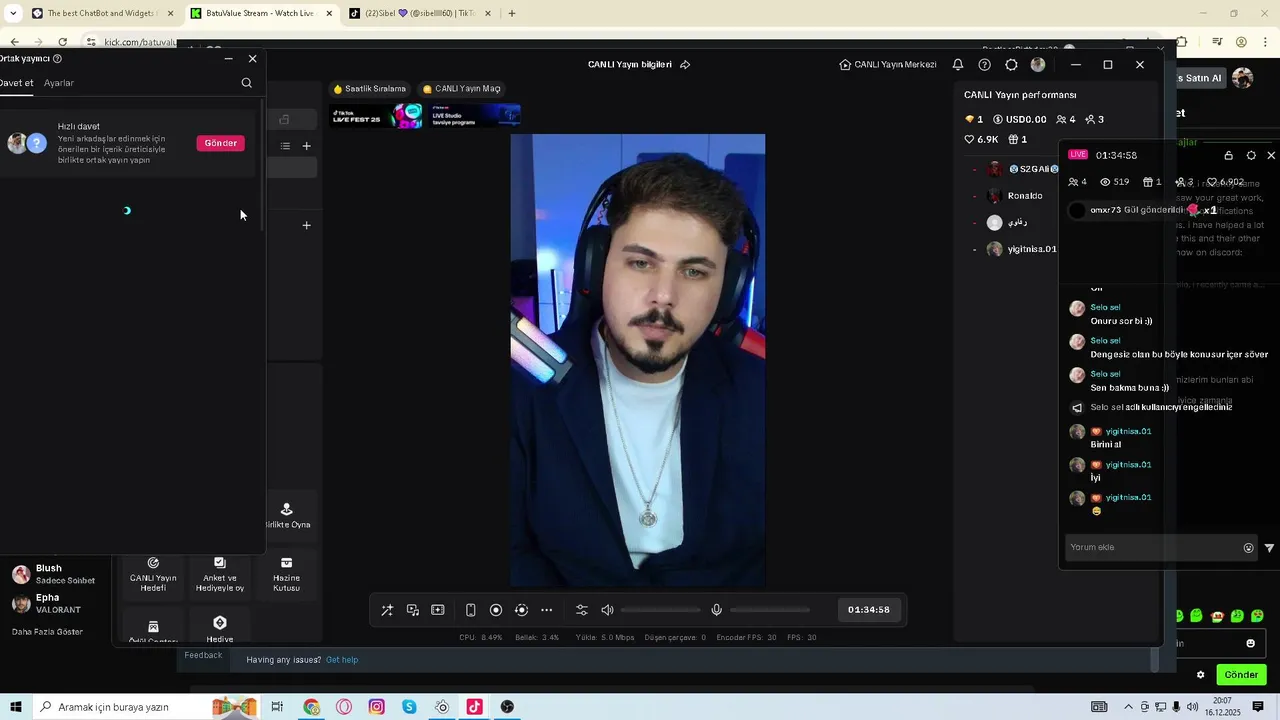
Task: Open emoji picker in Yorum ekle field
Action: pyautogui.click(x=1248, y=548)
